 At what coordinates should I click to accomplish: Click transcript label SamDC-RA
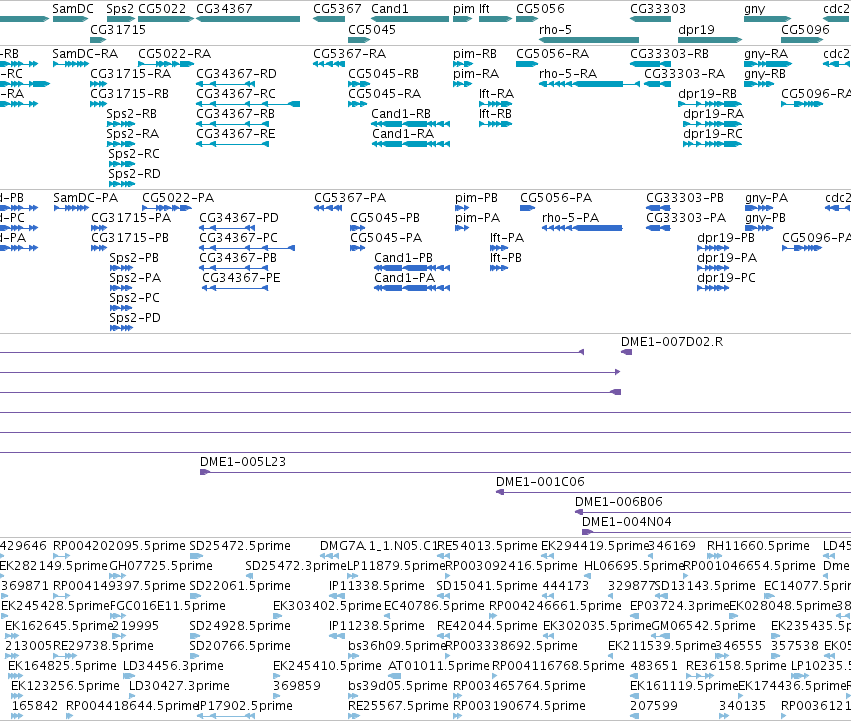[x=85, y=54]
